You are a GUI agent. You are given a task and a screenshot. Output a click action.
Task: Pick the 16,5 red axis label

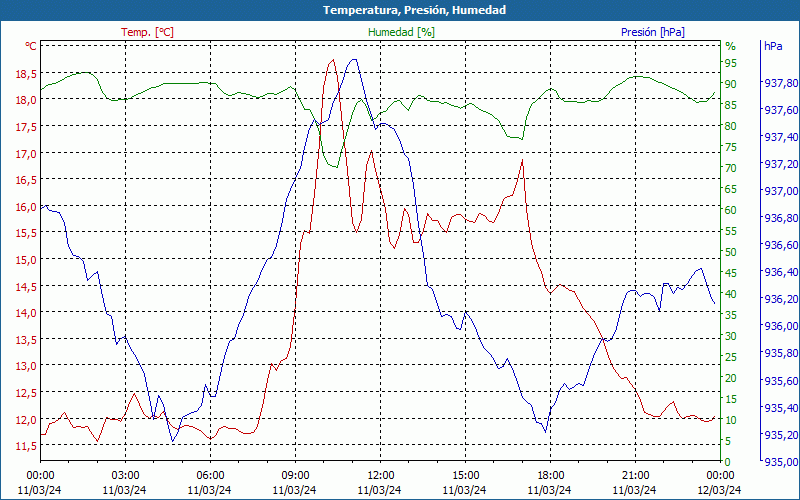26,180
